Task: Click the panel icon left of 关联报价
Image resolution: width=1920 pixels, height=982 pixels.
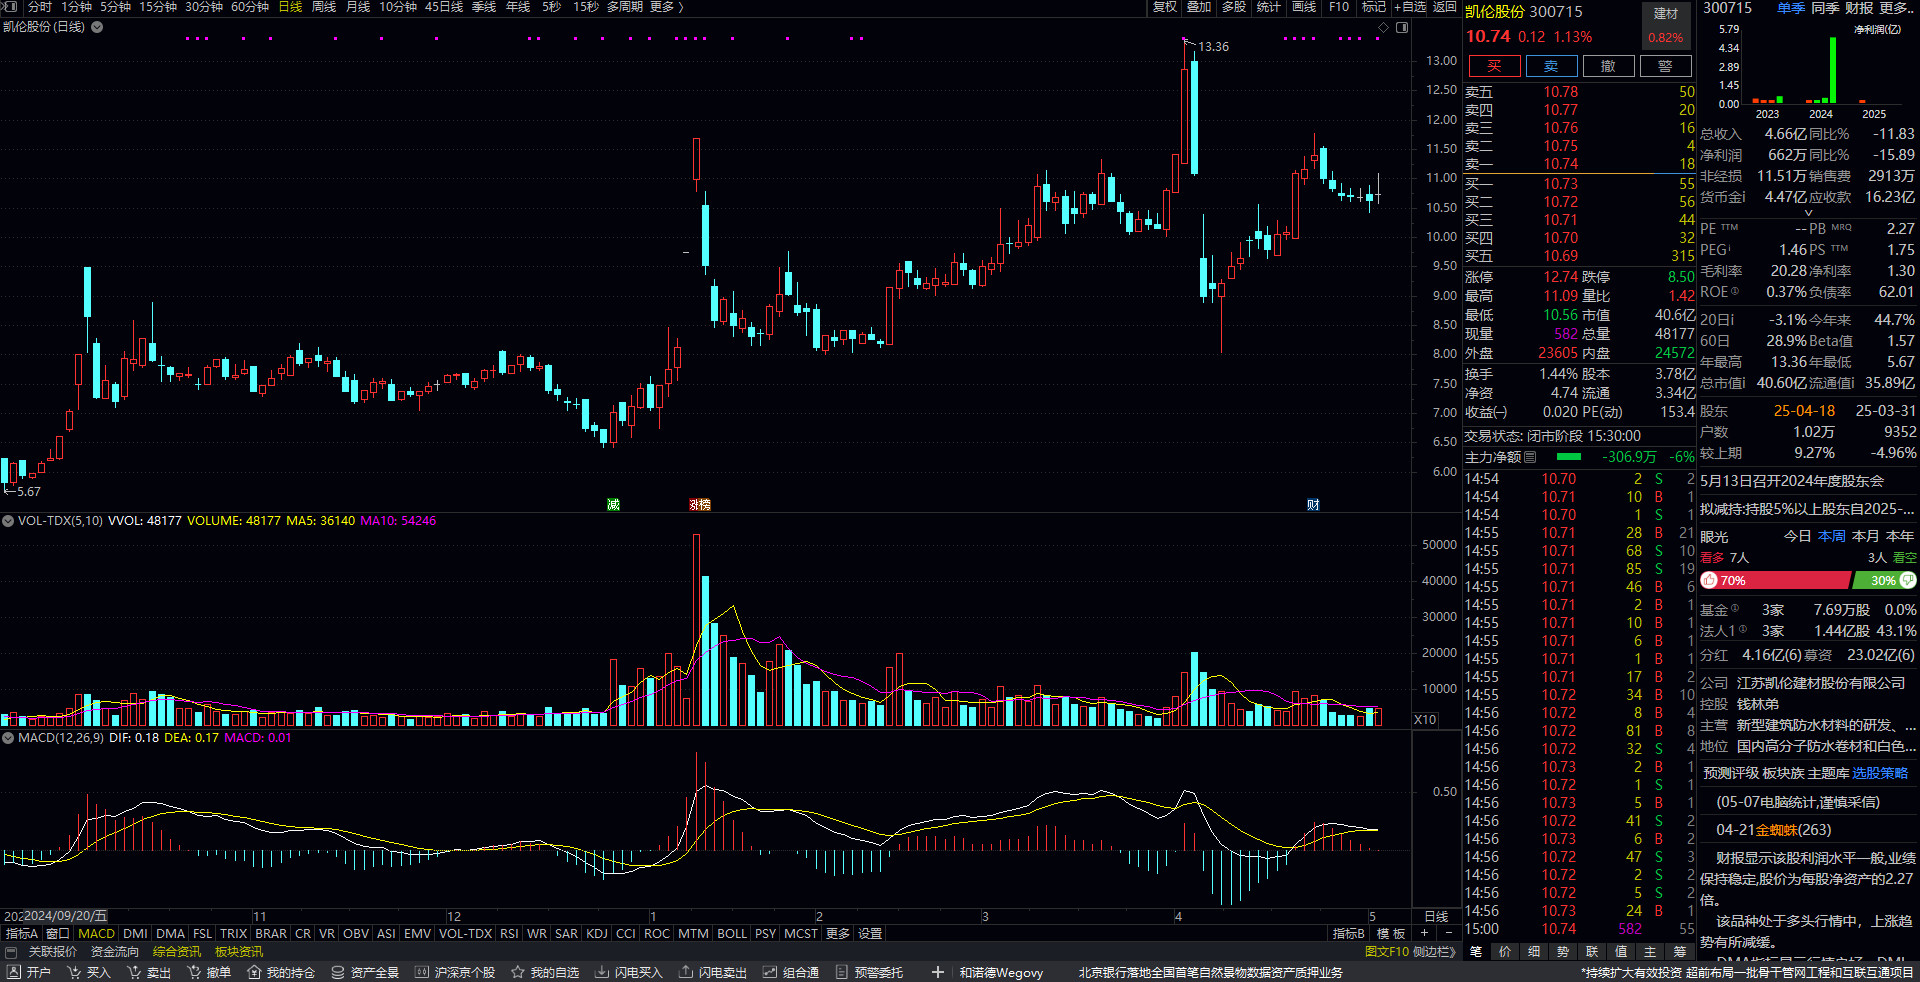Action: coord(11,952)
